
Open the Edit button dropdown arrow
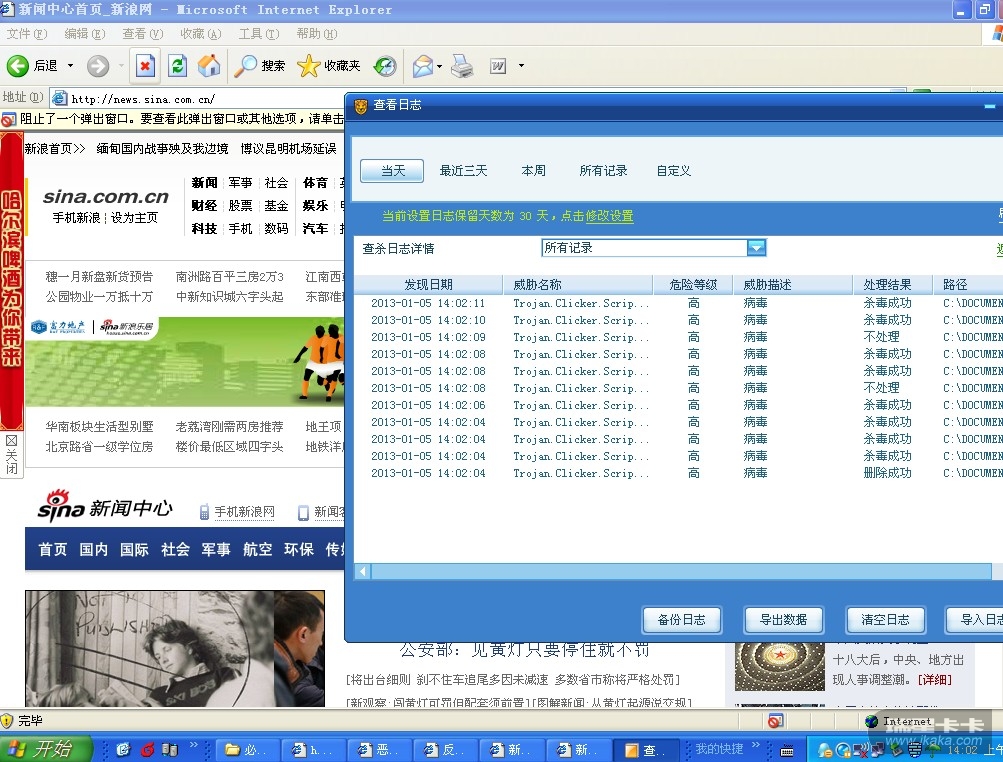pos(521,65)
